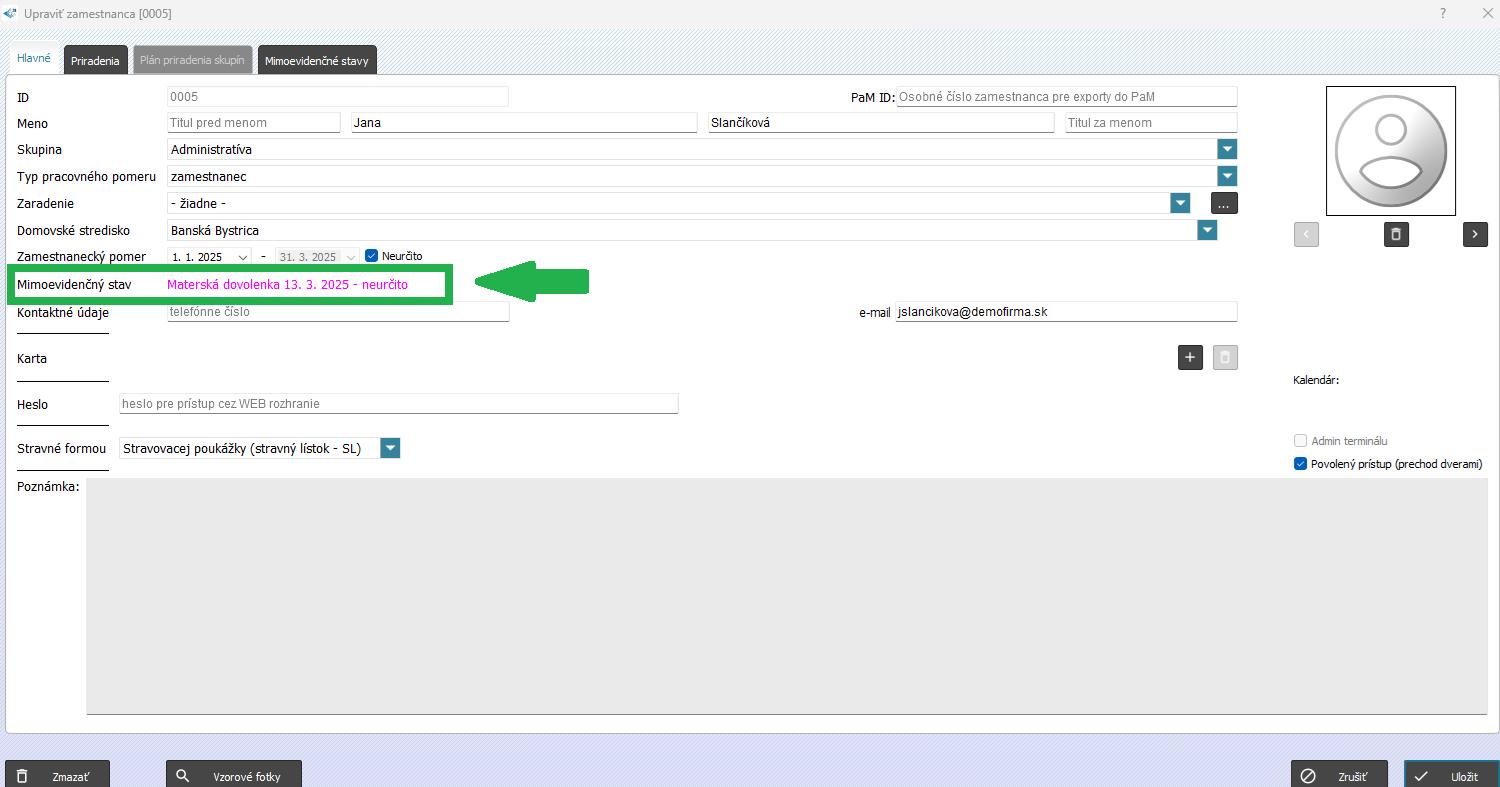Expand Domovské stredisko dropdown
The image size is (1500, 787).
click(x=1207, y=230)
